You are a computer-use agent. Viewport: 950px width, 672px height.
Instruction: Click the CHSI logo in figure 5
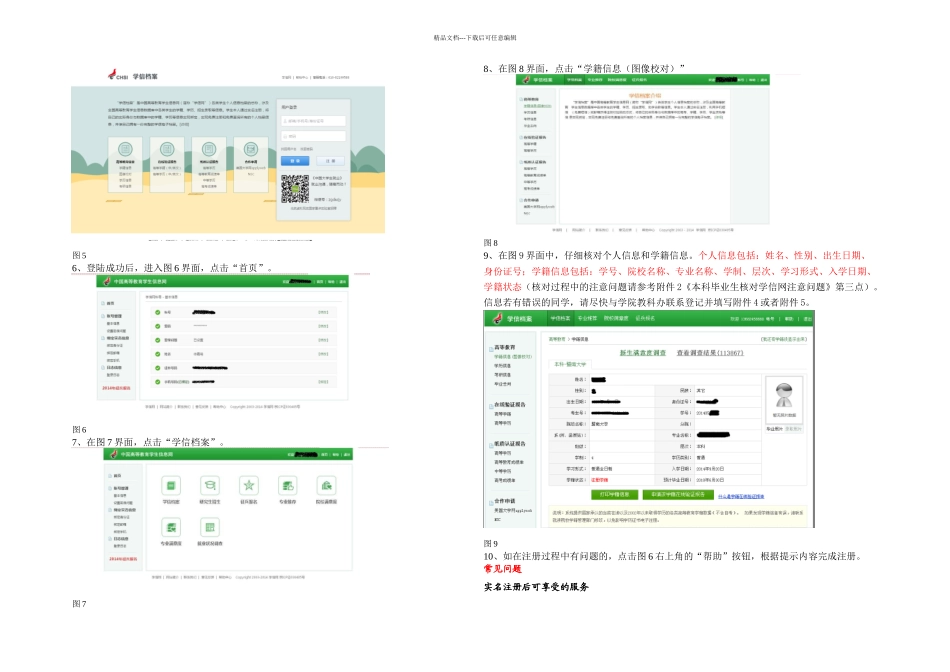(x=118, y=75)
